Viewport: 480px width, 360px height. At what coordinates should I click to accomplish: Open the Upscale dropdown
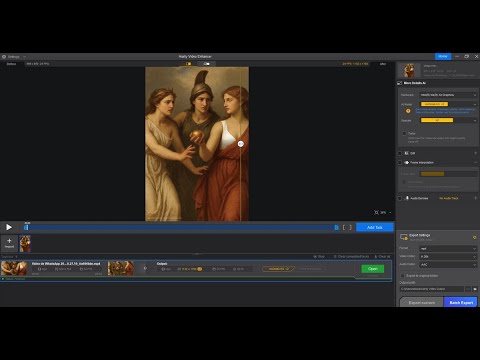click(x=448, y=120)
